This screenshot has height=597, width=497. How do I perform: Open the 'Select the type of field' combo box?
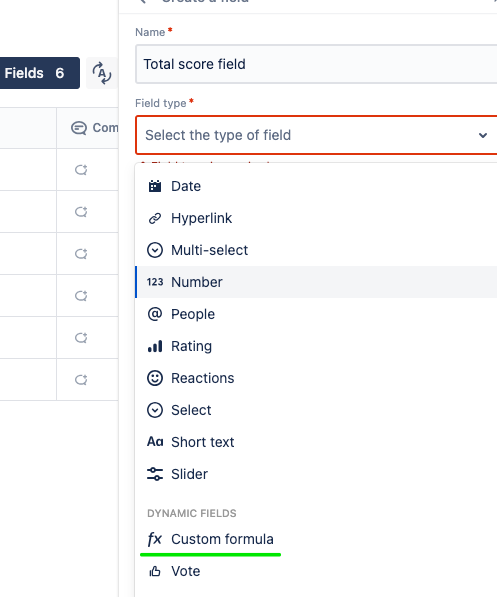(316, 135)
